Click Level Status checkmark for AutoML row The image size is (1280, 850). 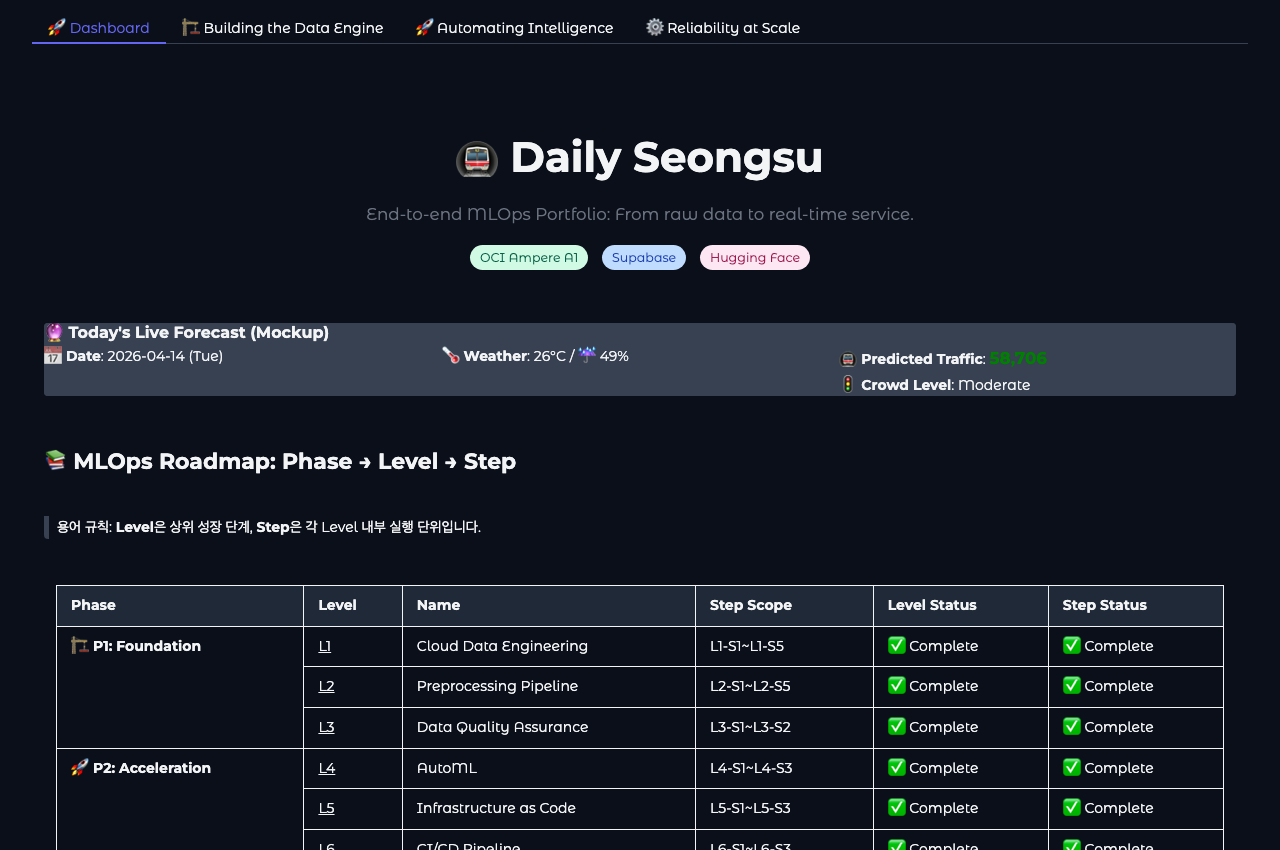[897, 768]
